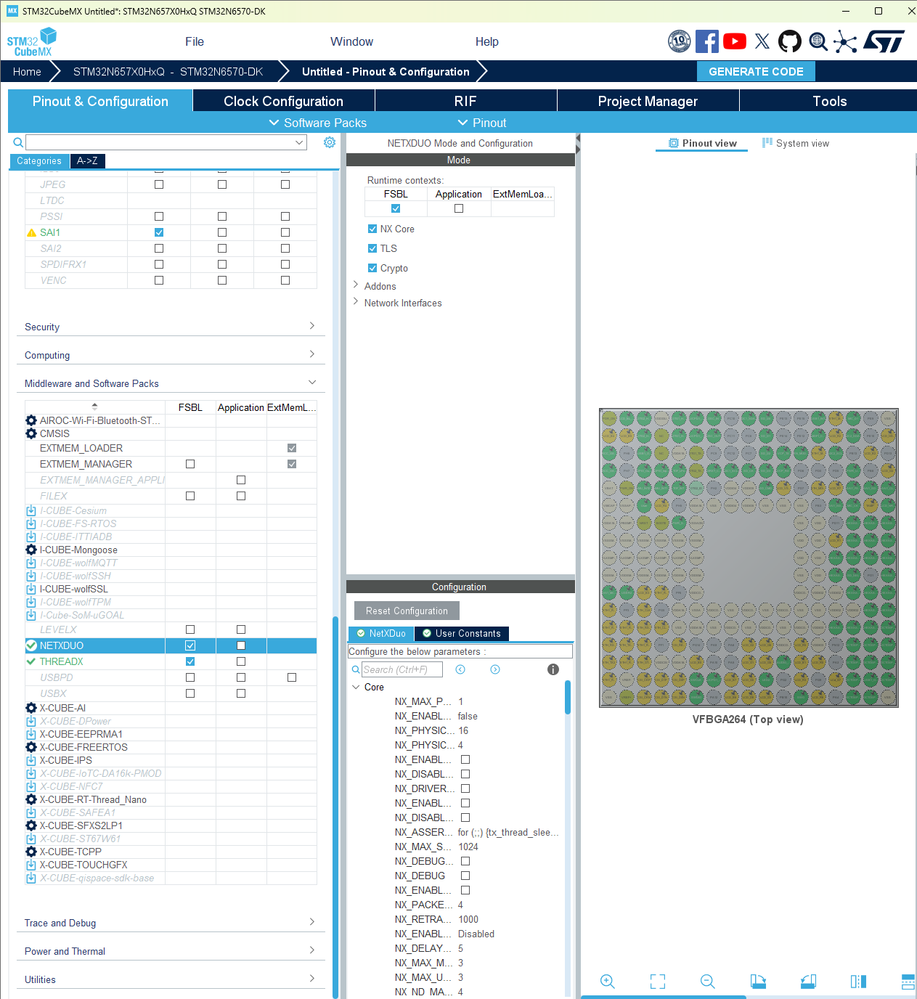Screen dimensions: 917x999
Task: Open the YouTube icon link
Action: (x=735, y=41)
